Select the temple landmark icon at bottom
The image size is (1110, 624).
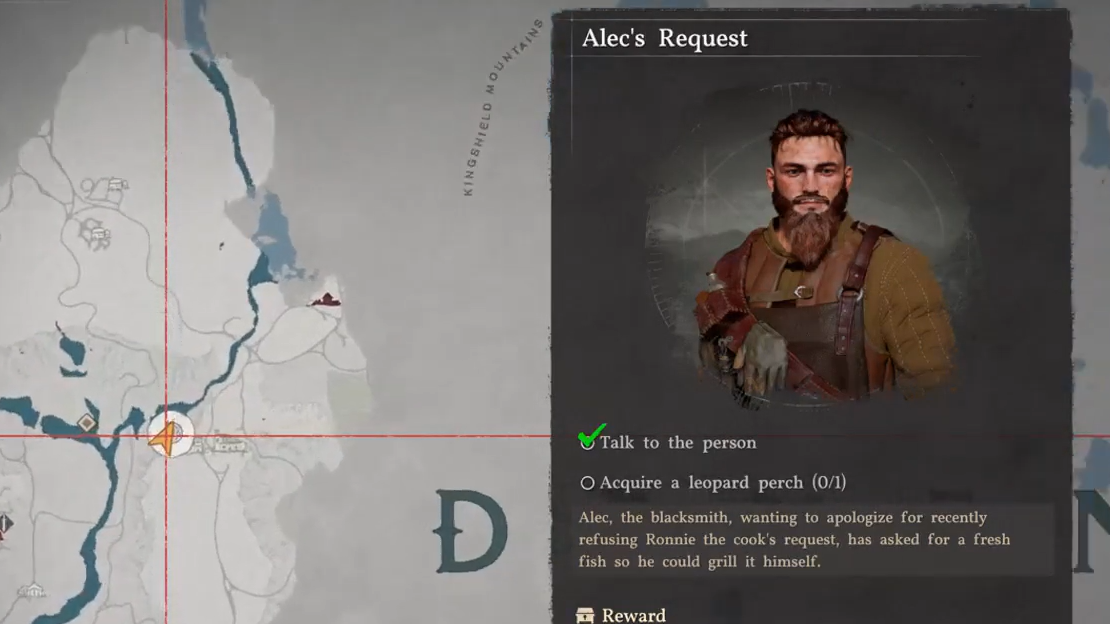click(32, 590)
